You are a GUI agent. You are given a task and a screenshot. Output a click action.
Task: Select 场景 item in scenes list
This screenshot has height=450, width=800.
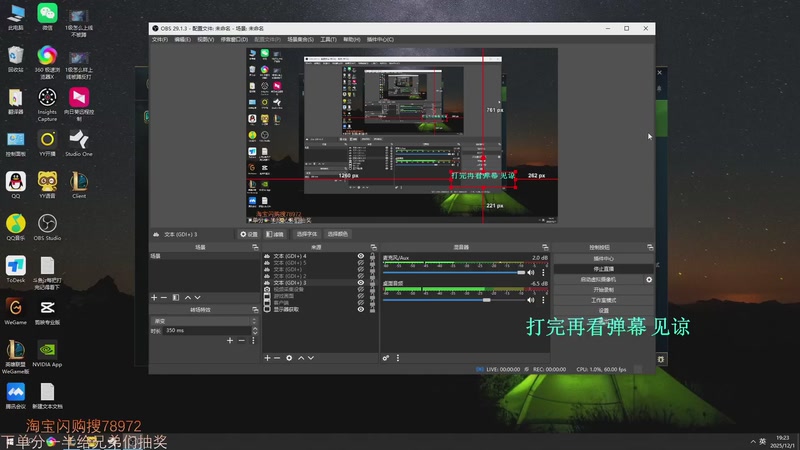(x=204, y=256)
